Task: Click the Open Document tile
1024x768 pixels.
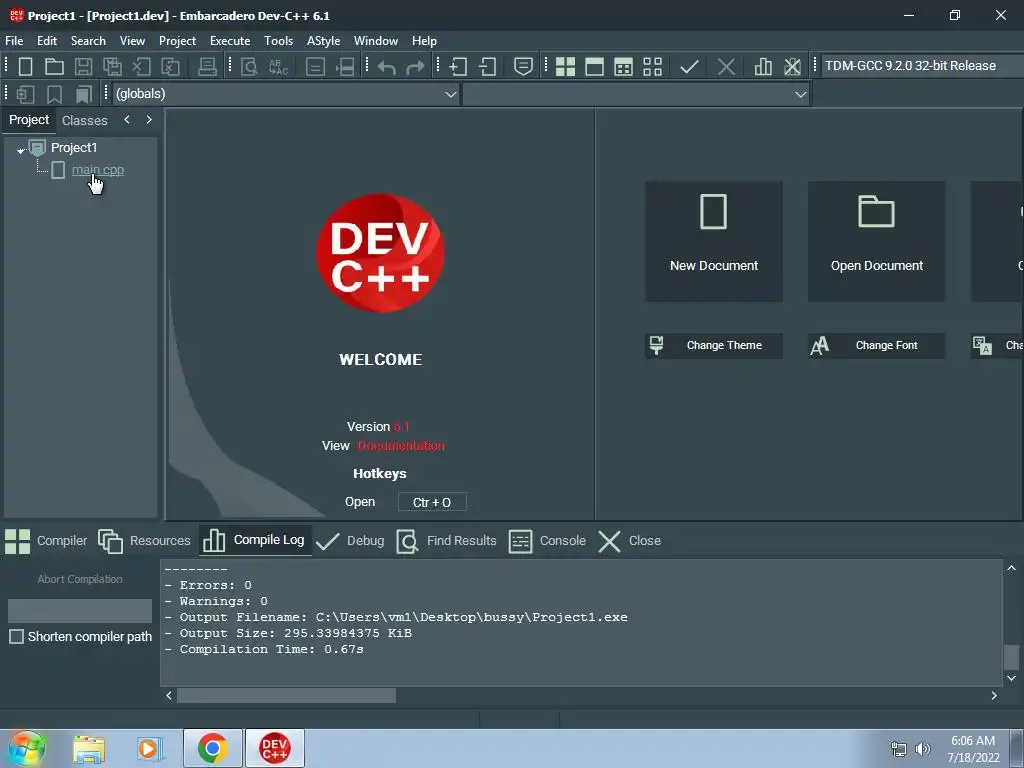Action: tap(876, 241)
